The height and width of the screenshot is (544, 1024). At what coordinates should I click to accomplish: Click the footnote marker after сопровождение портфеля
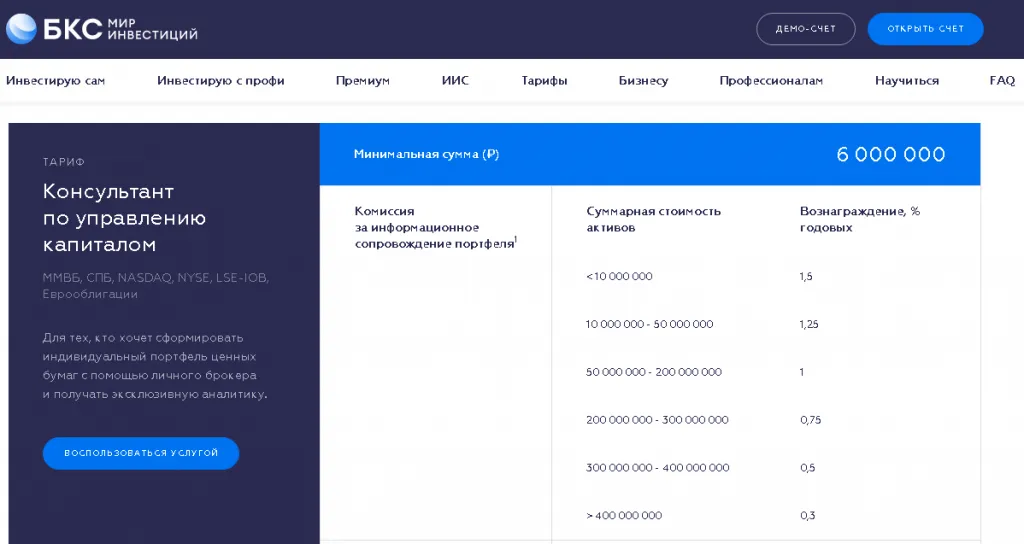click(515, 240)
